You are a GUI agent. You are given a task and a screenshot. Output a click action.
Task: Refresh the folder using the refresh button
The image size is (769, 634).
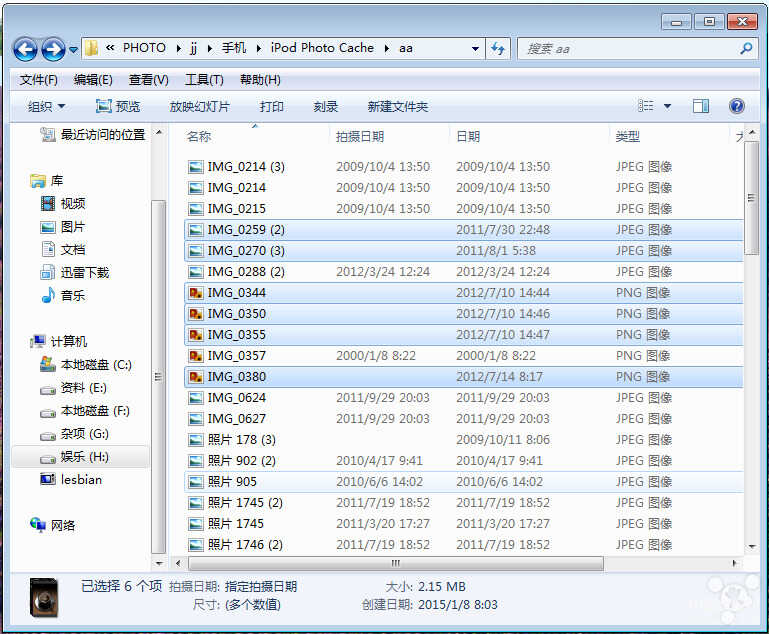(x=498, y=49)
